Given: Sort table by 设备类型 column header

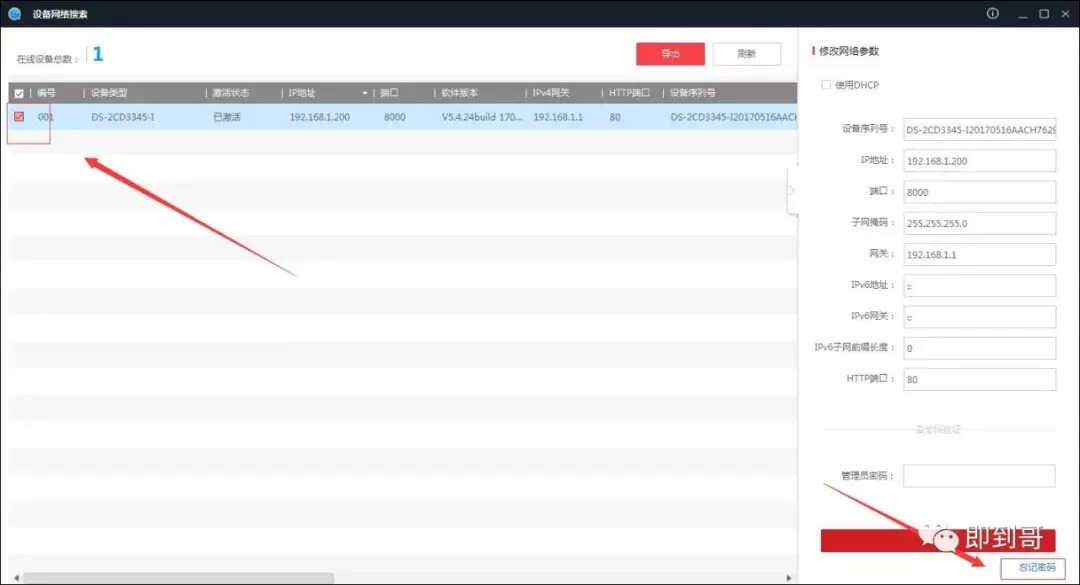Looking at the screenshot, I should [x=109, y=93].
